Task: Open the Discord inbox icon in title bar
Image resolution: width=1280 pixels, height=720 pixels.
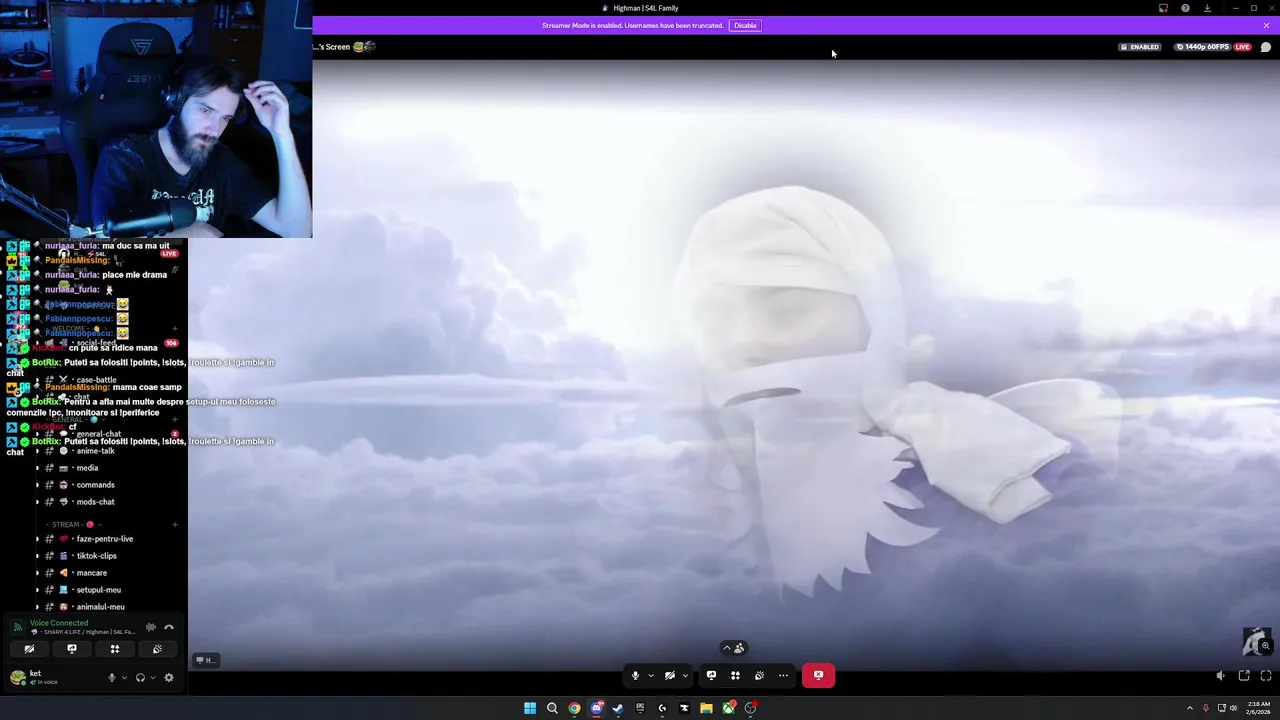Action: point(1163,8)
